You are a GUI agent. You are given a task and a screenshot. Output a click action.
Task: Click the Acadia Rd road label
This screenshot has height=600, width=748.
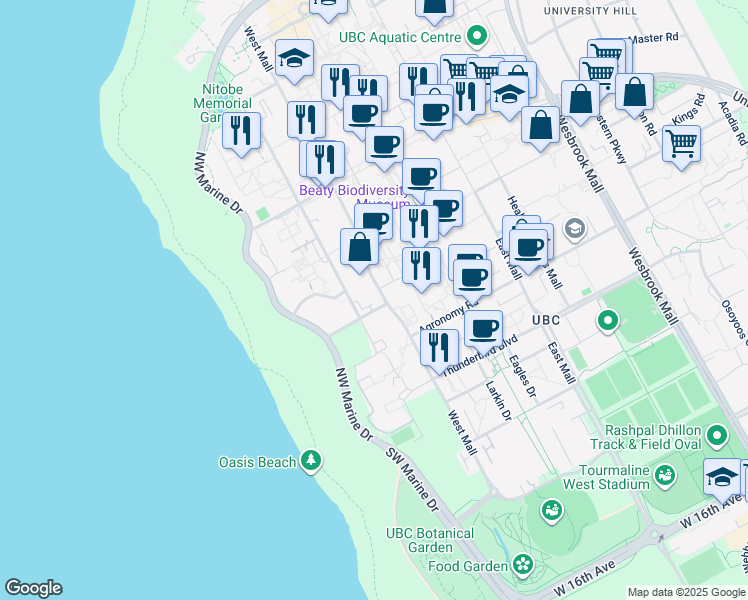(x=733, y=124)
